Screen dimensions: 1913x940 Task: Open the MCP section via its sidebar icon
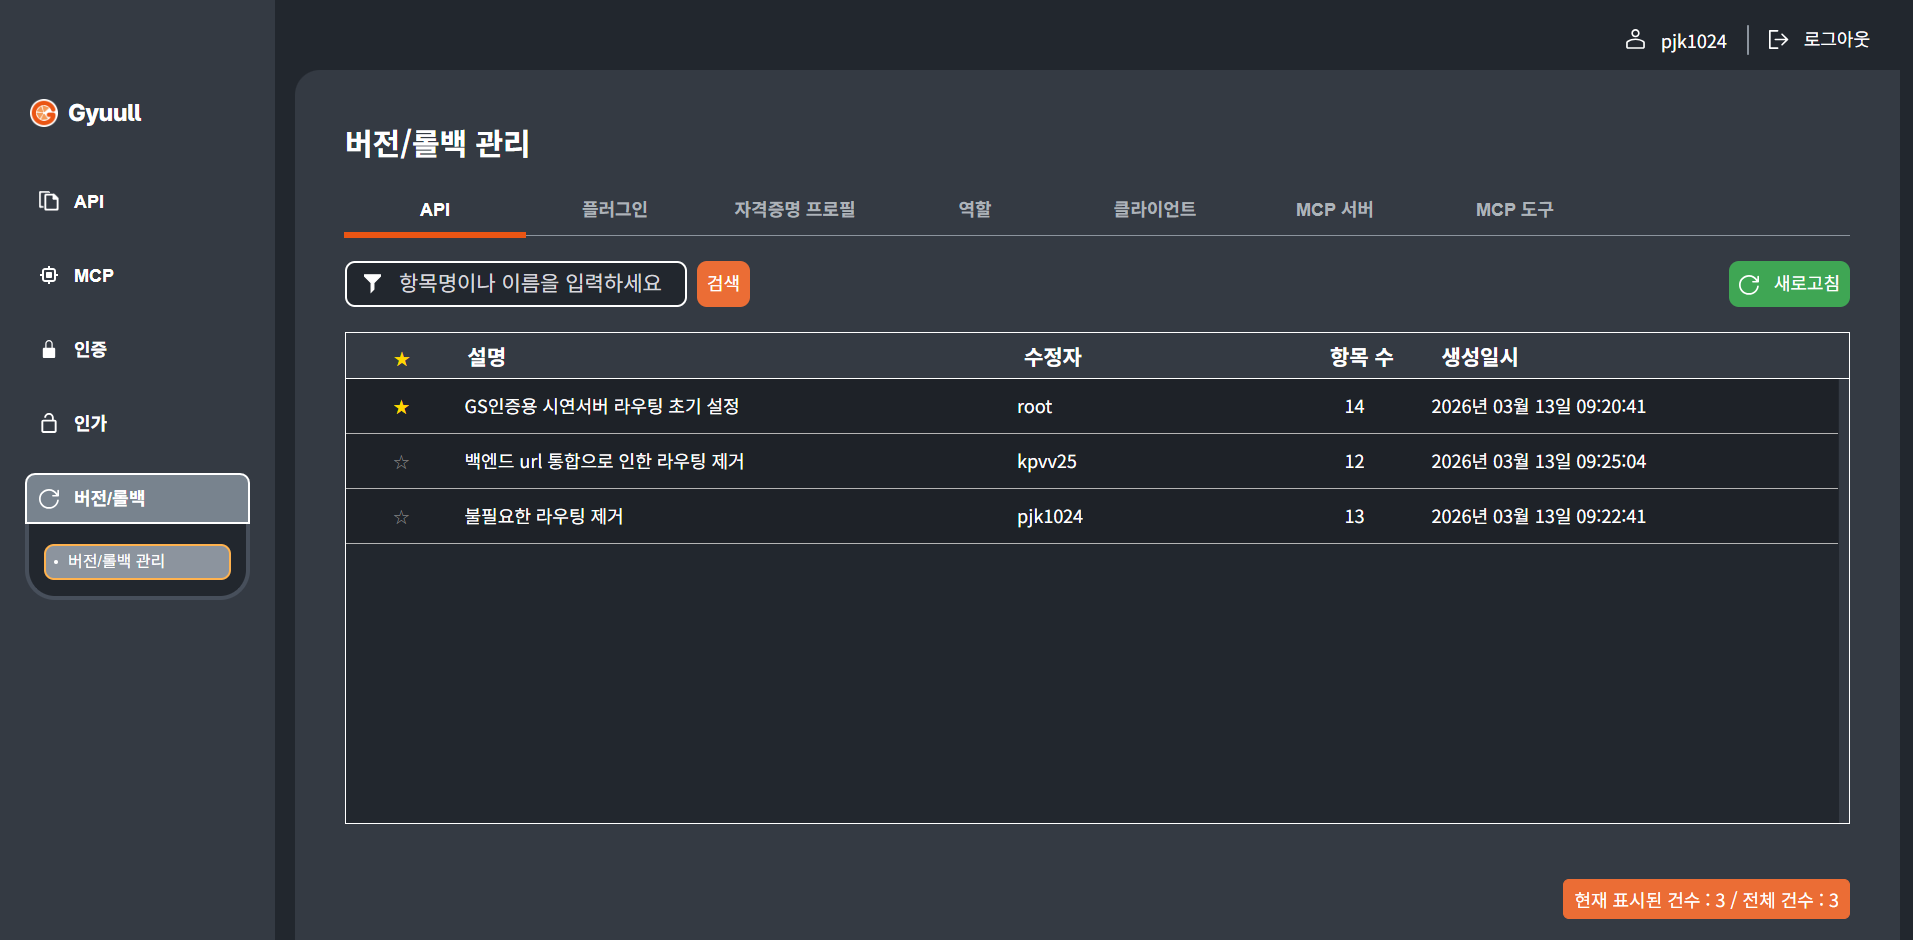(48, 275)
